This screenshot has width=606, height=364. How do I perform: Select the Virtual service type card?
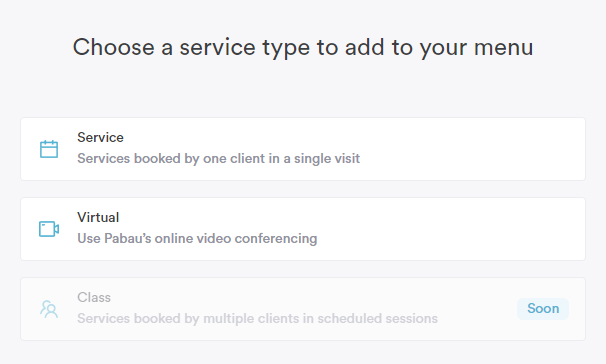(x=303, y=229)
